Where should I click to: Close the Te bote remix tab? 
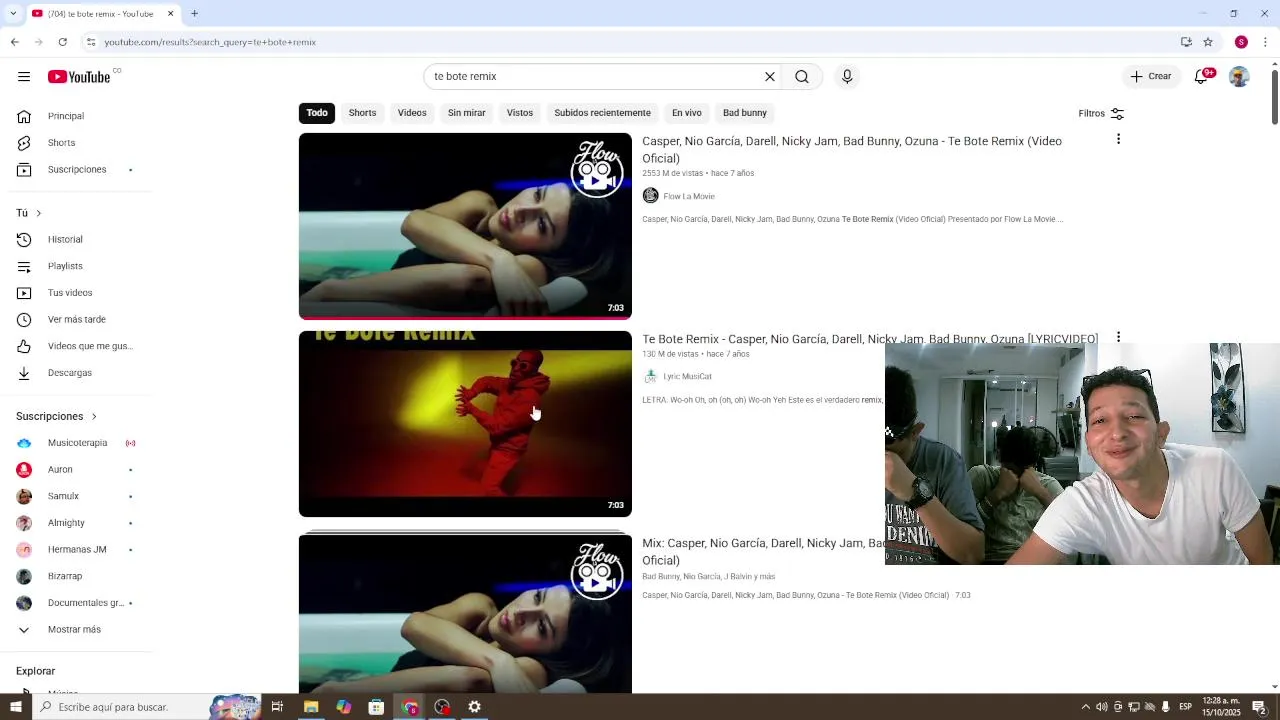(170, 14)
